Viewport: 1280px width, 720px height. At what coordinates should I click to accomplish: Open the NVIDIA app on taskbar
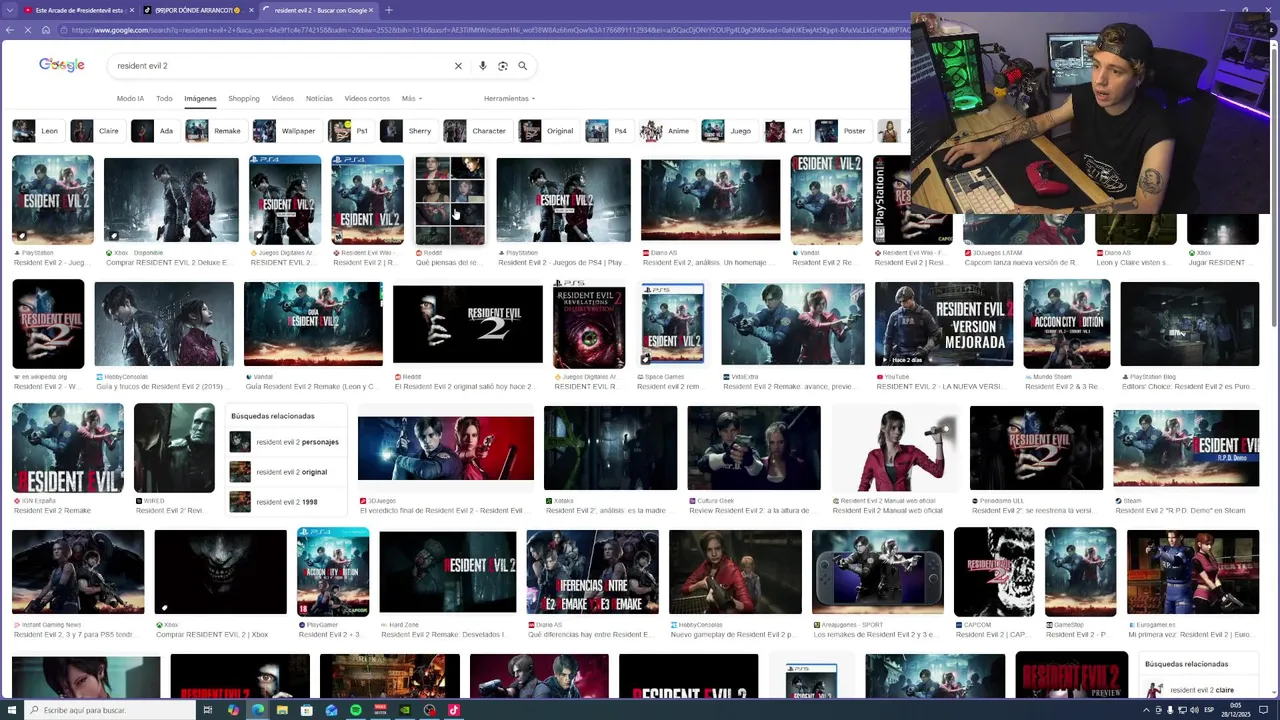point(405,710)
